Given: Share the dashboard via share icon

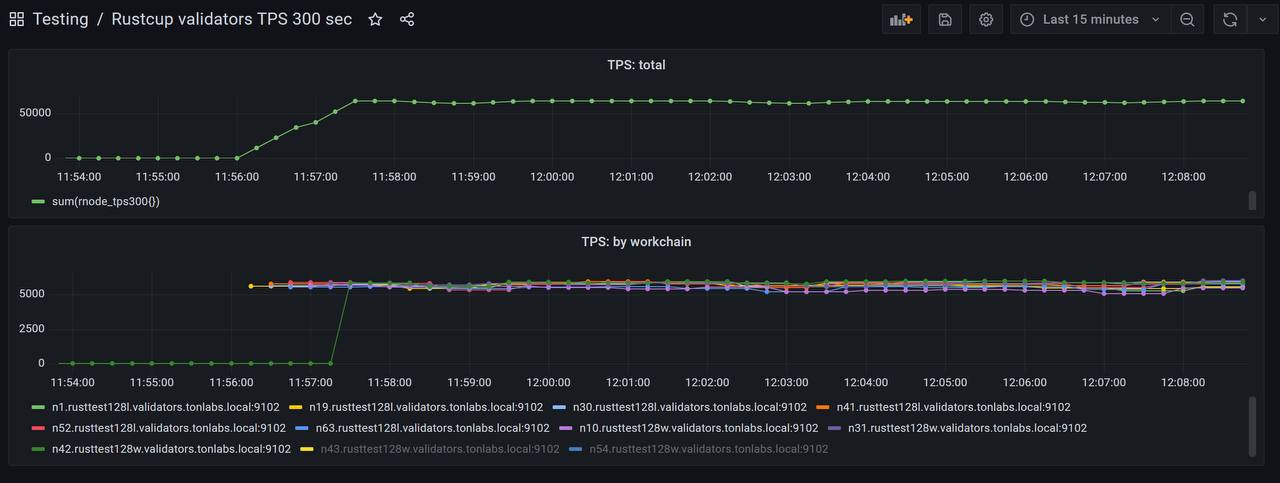Looking at the screenshot, I should click(x=407, y=19).
